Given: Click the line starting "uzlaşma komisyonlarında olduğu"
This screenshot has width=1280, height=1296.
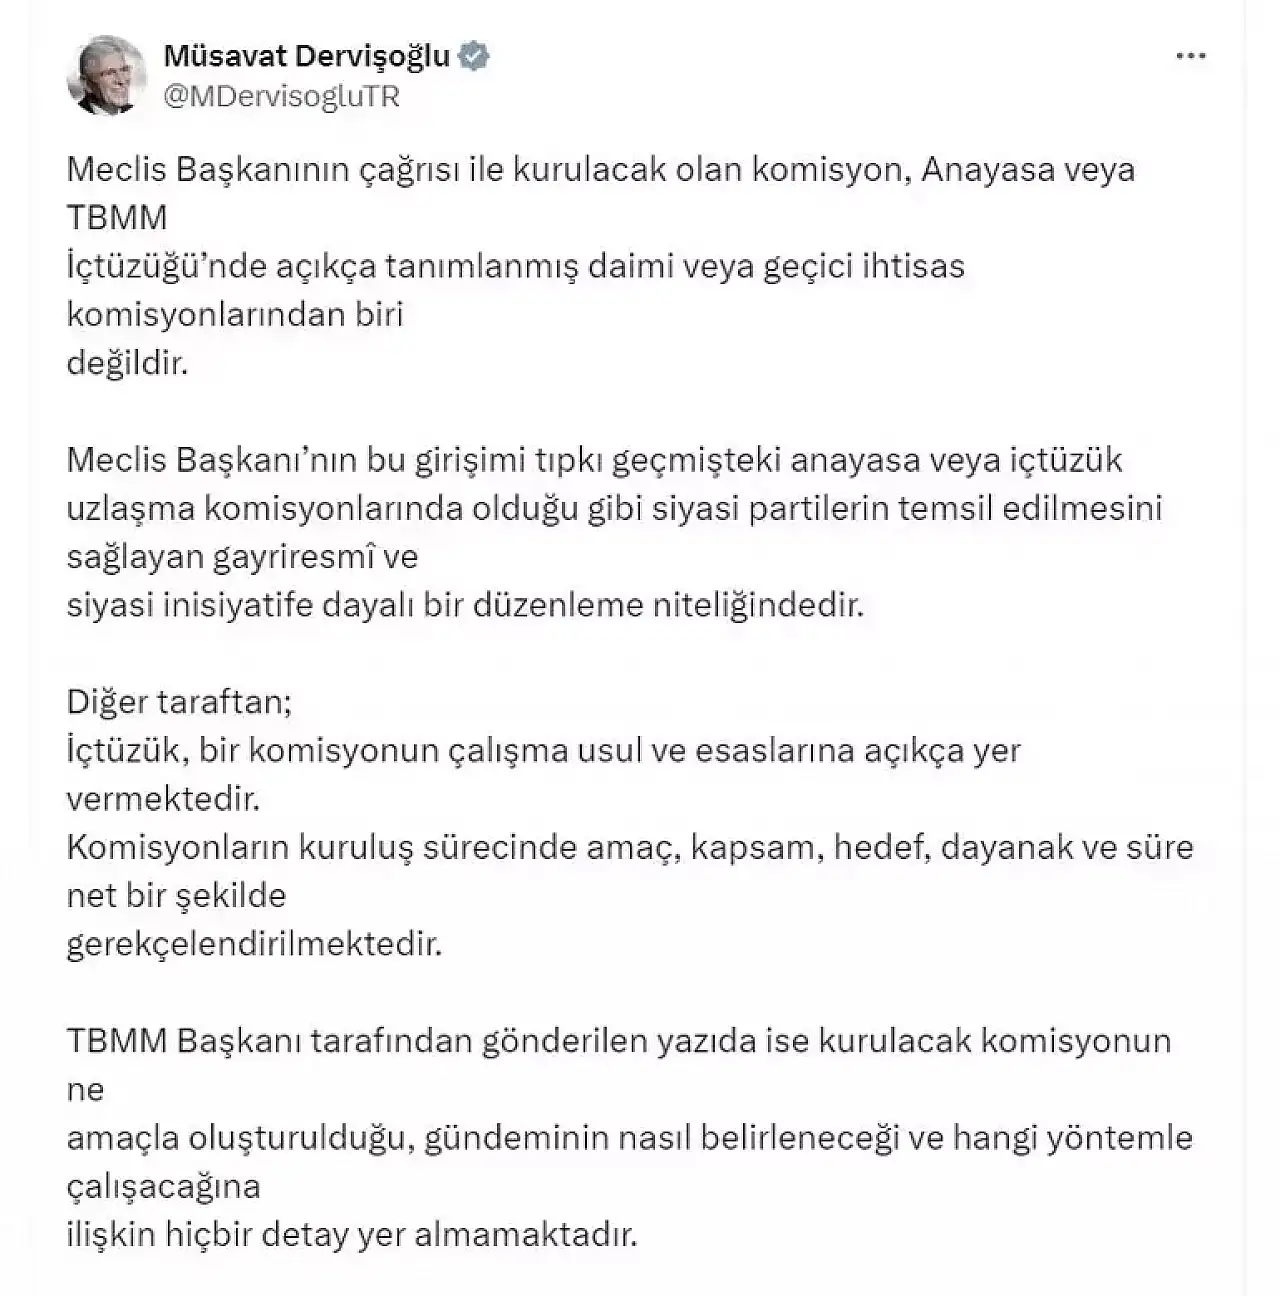Looking at the screenshot, I should (x=614, y=508).
